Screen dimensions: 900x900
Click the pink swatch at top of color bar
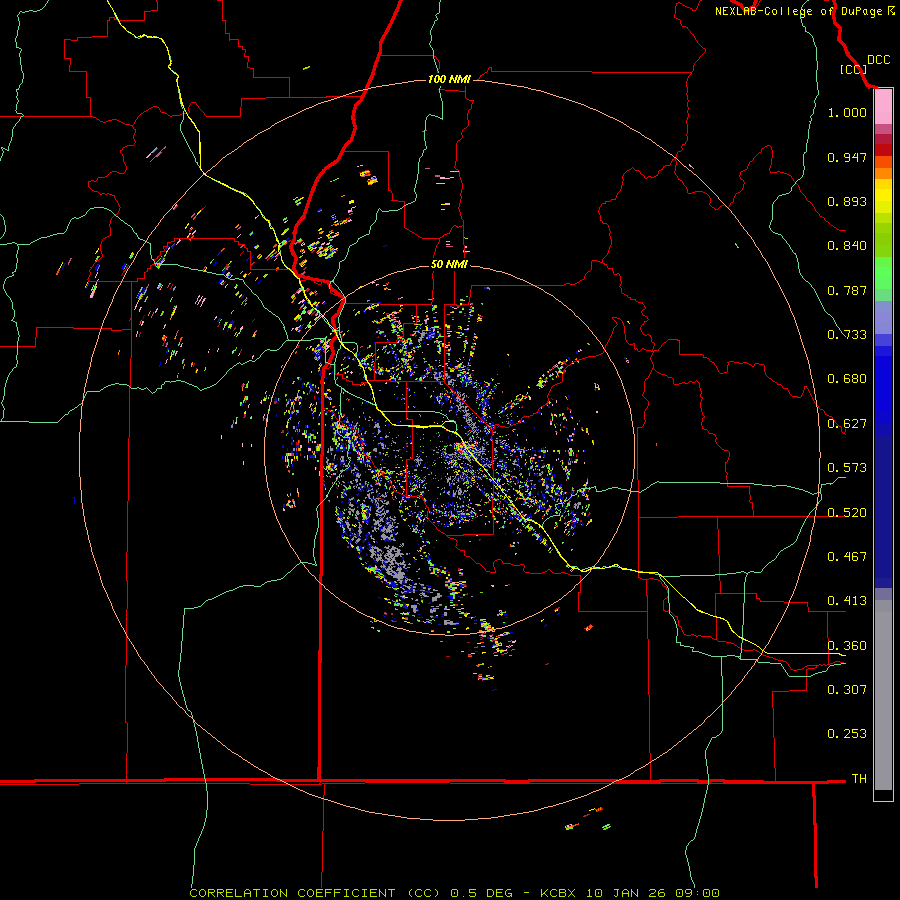[x=883, y=107]
